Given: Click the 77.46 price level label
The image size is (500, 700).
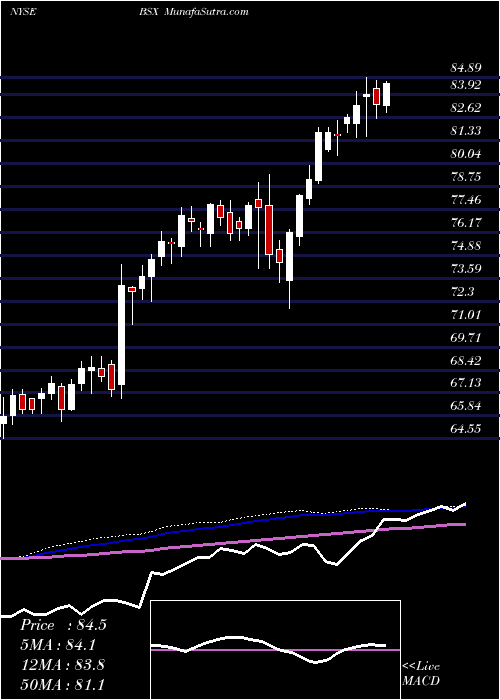Looking at the screenshot, I should click(466, 200).
